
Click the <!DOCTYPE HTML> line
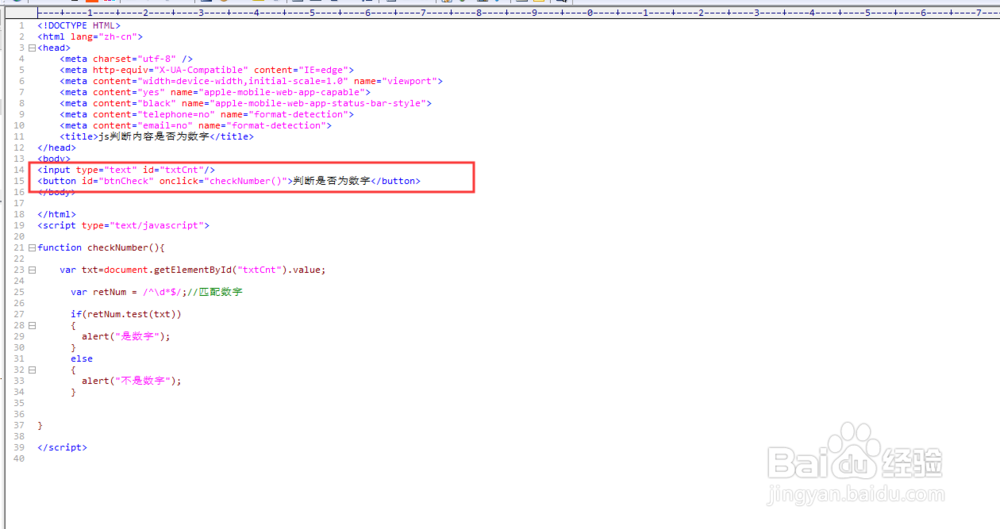[79, 26]
